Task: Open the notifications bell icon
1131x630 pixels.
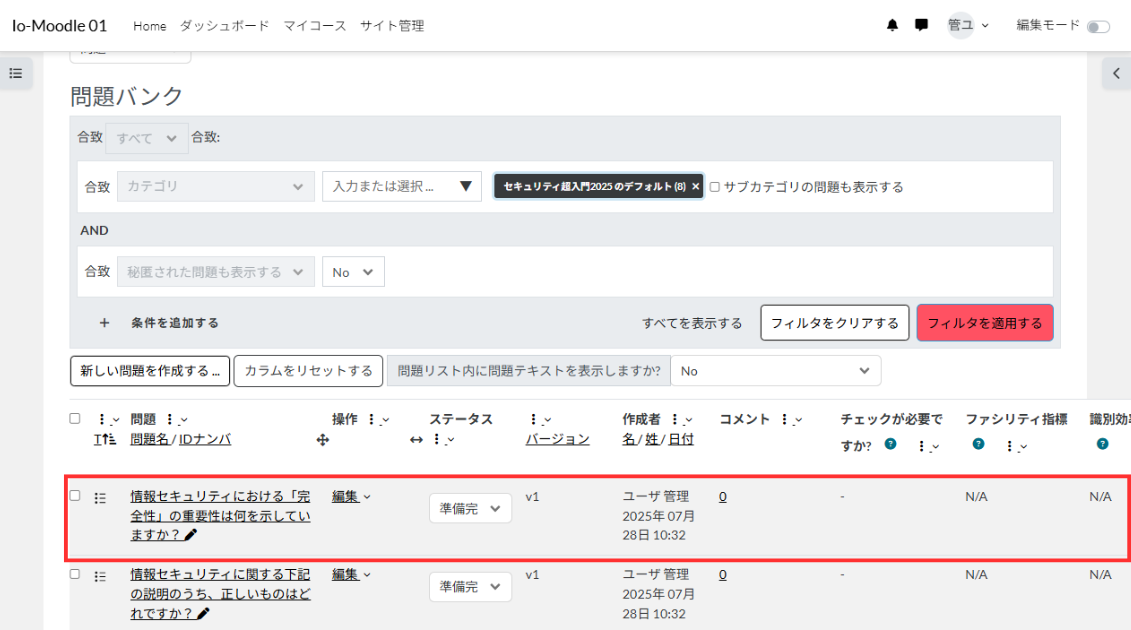Action: pyautogui.click(x=892, y=26)
